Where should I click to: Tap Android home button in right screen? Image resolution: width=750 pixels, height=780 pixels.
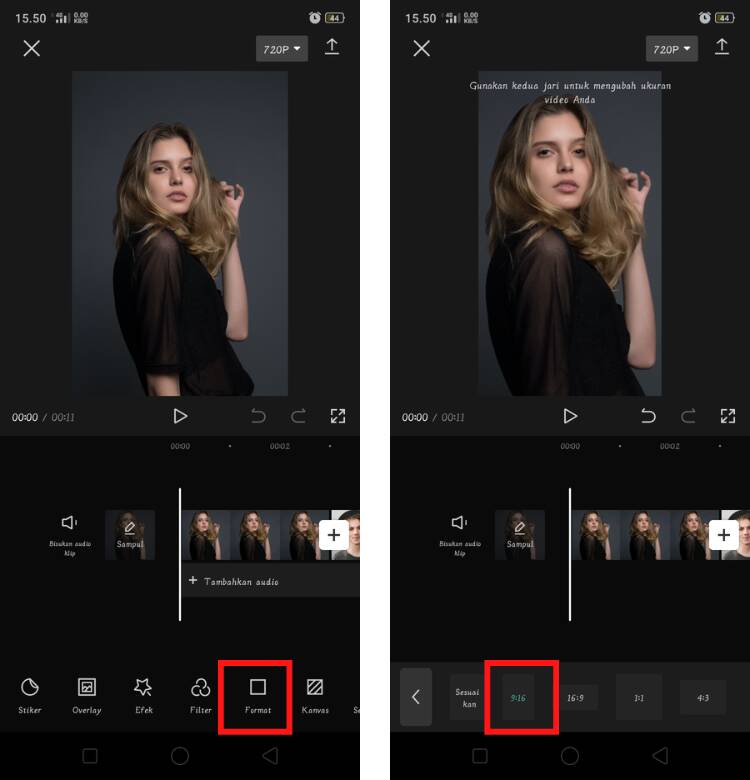click(x=570, y=756)
